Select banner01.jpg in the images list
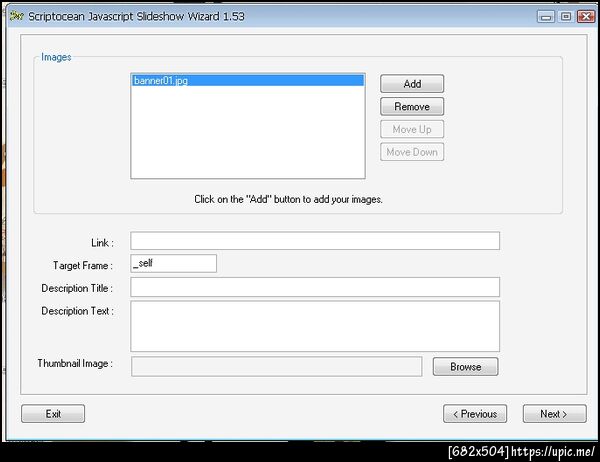 tap(248, 80)
